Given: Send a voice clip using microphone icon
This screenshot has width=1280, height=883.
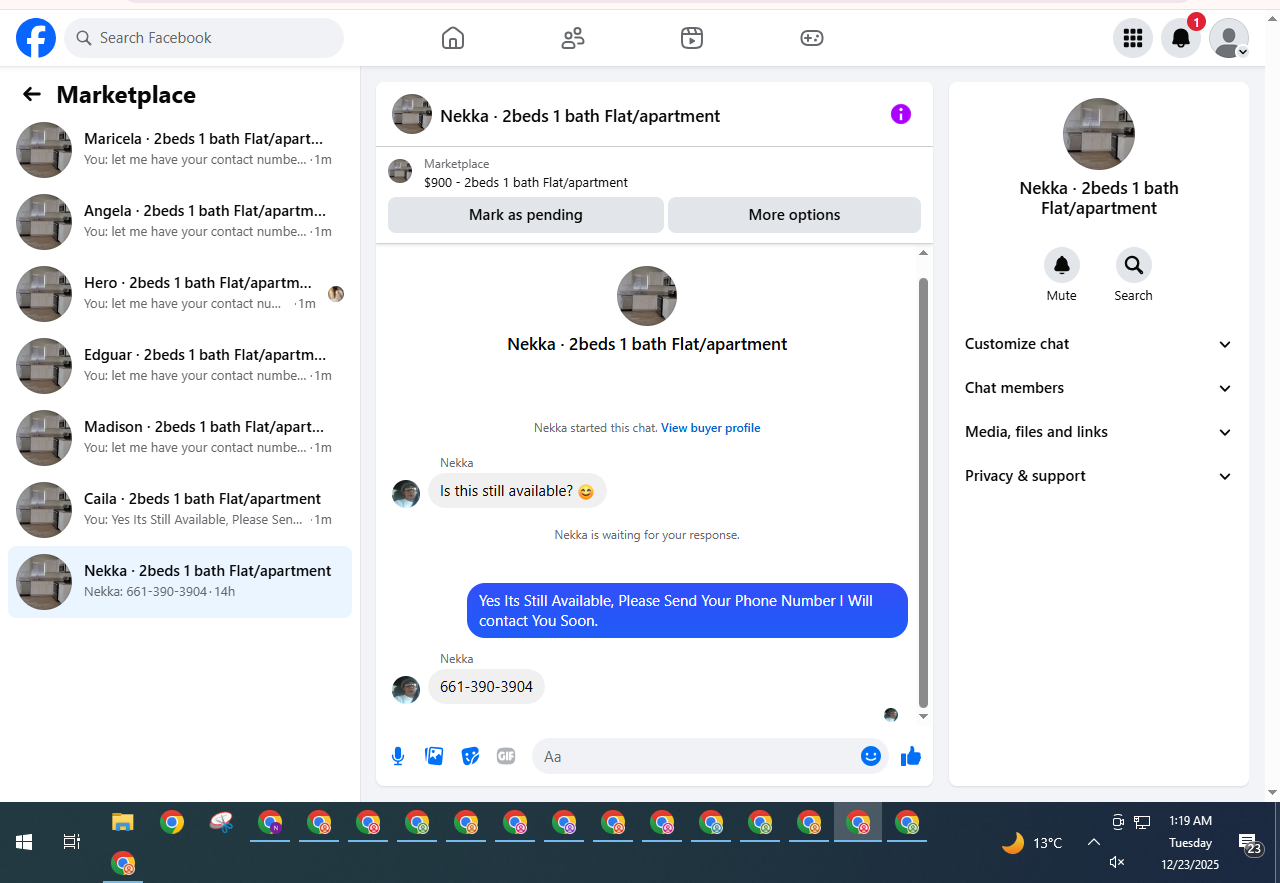Looking at the screenshot, I should 398,756.
